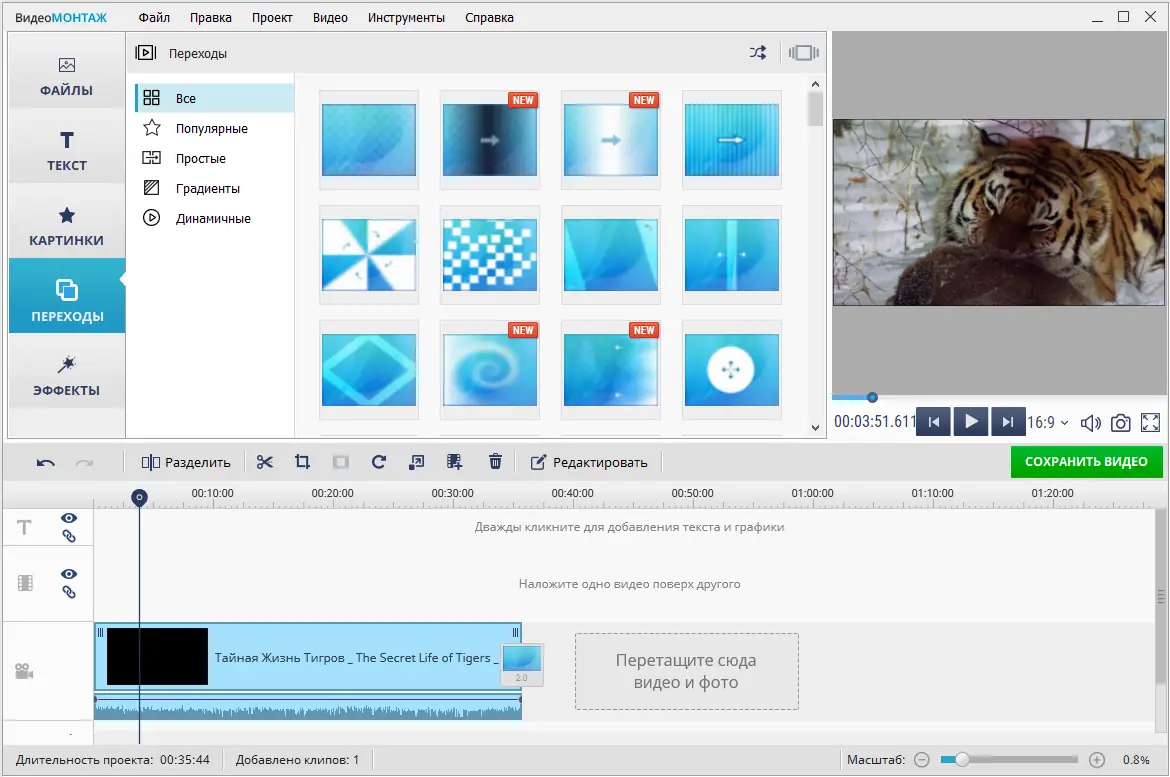Open the Файлы section in sidebar
1170x777 pixels.
pyautogui.click(x=66, y=77)
